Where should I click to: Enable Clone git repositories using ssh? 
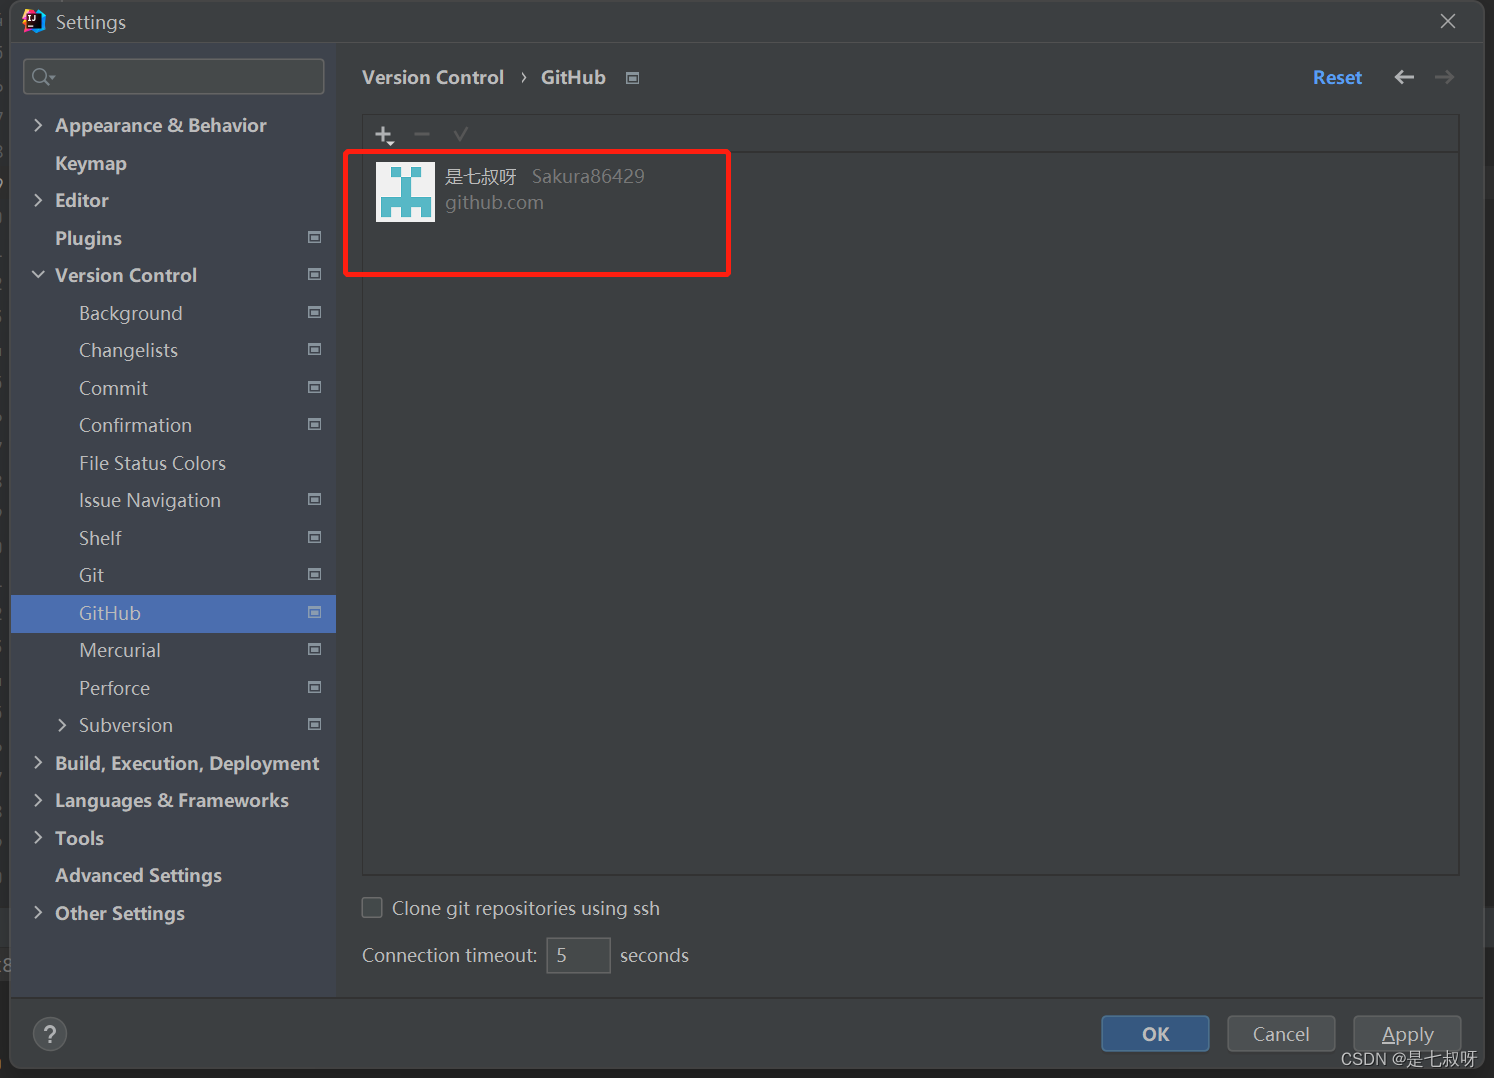click(372, 908)
